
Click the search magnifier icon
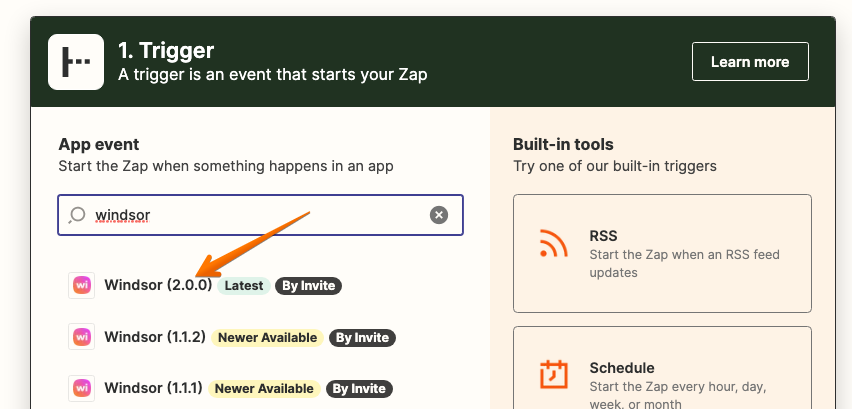pos(77,215)
